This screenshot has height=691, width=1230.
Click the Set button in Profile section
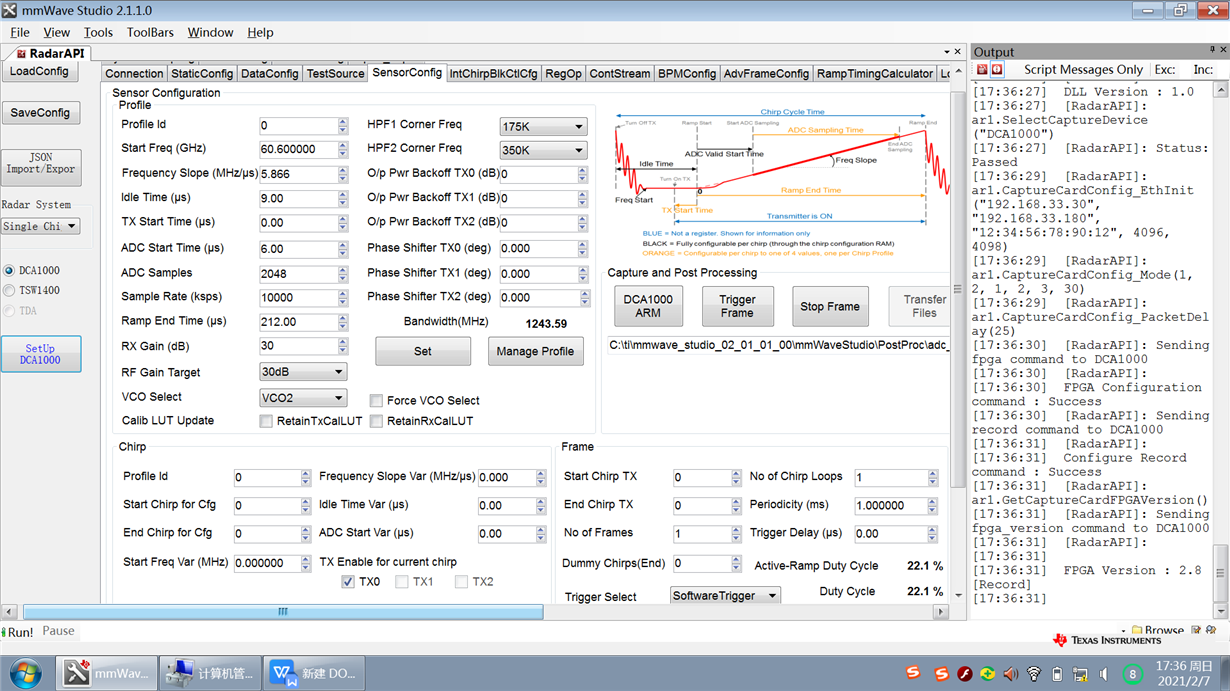pyautogui.click(x=423, y=351)
